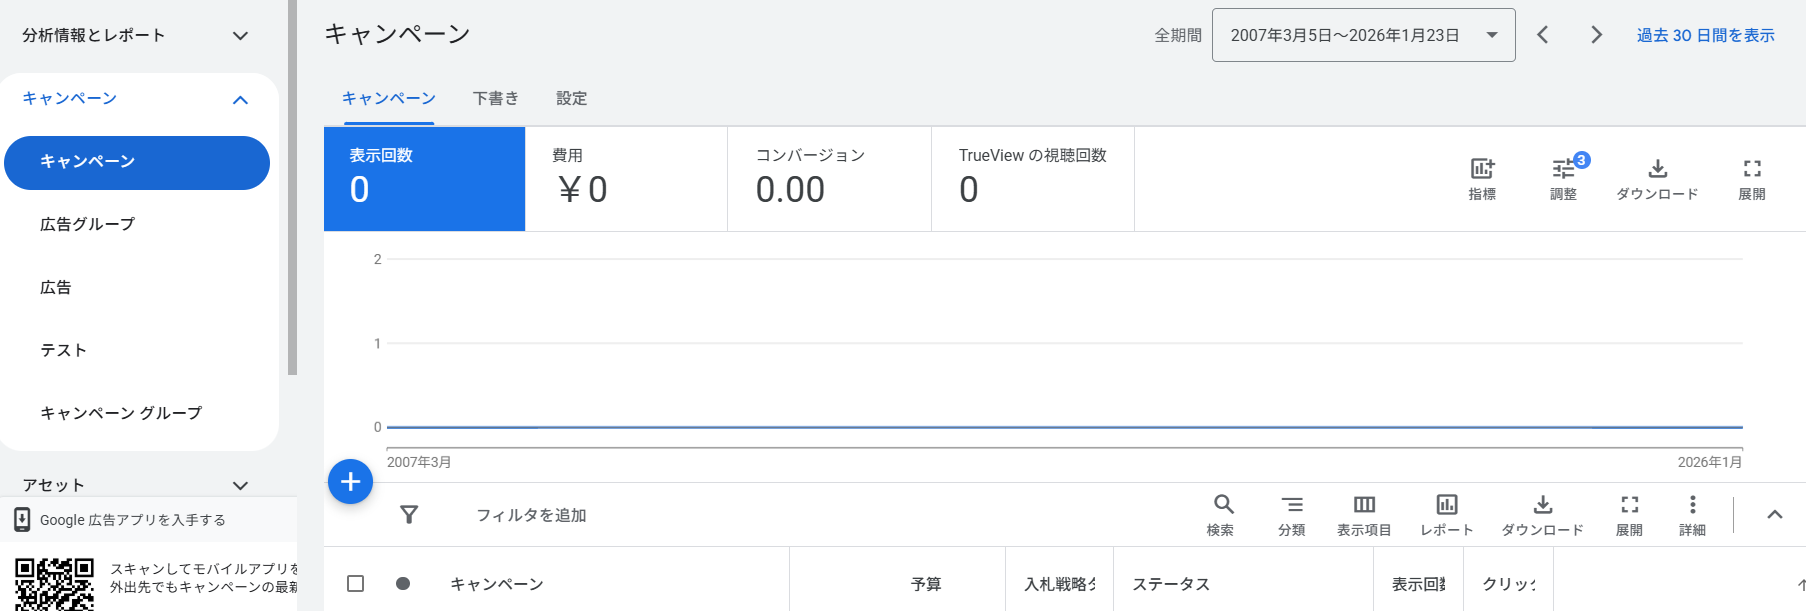Collapse the chart using the up chevron
Screen dimensions: 1806x611
click(1774, 515)
